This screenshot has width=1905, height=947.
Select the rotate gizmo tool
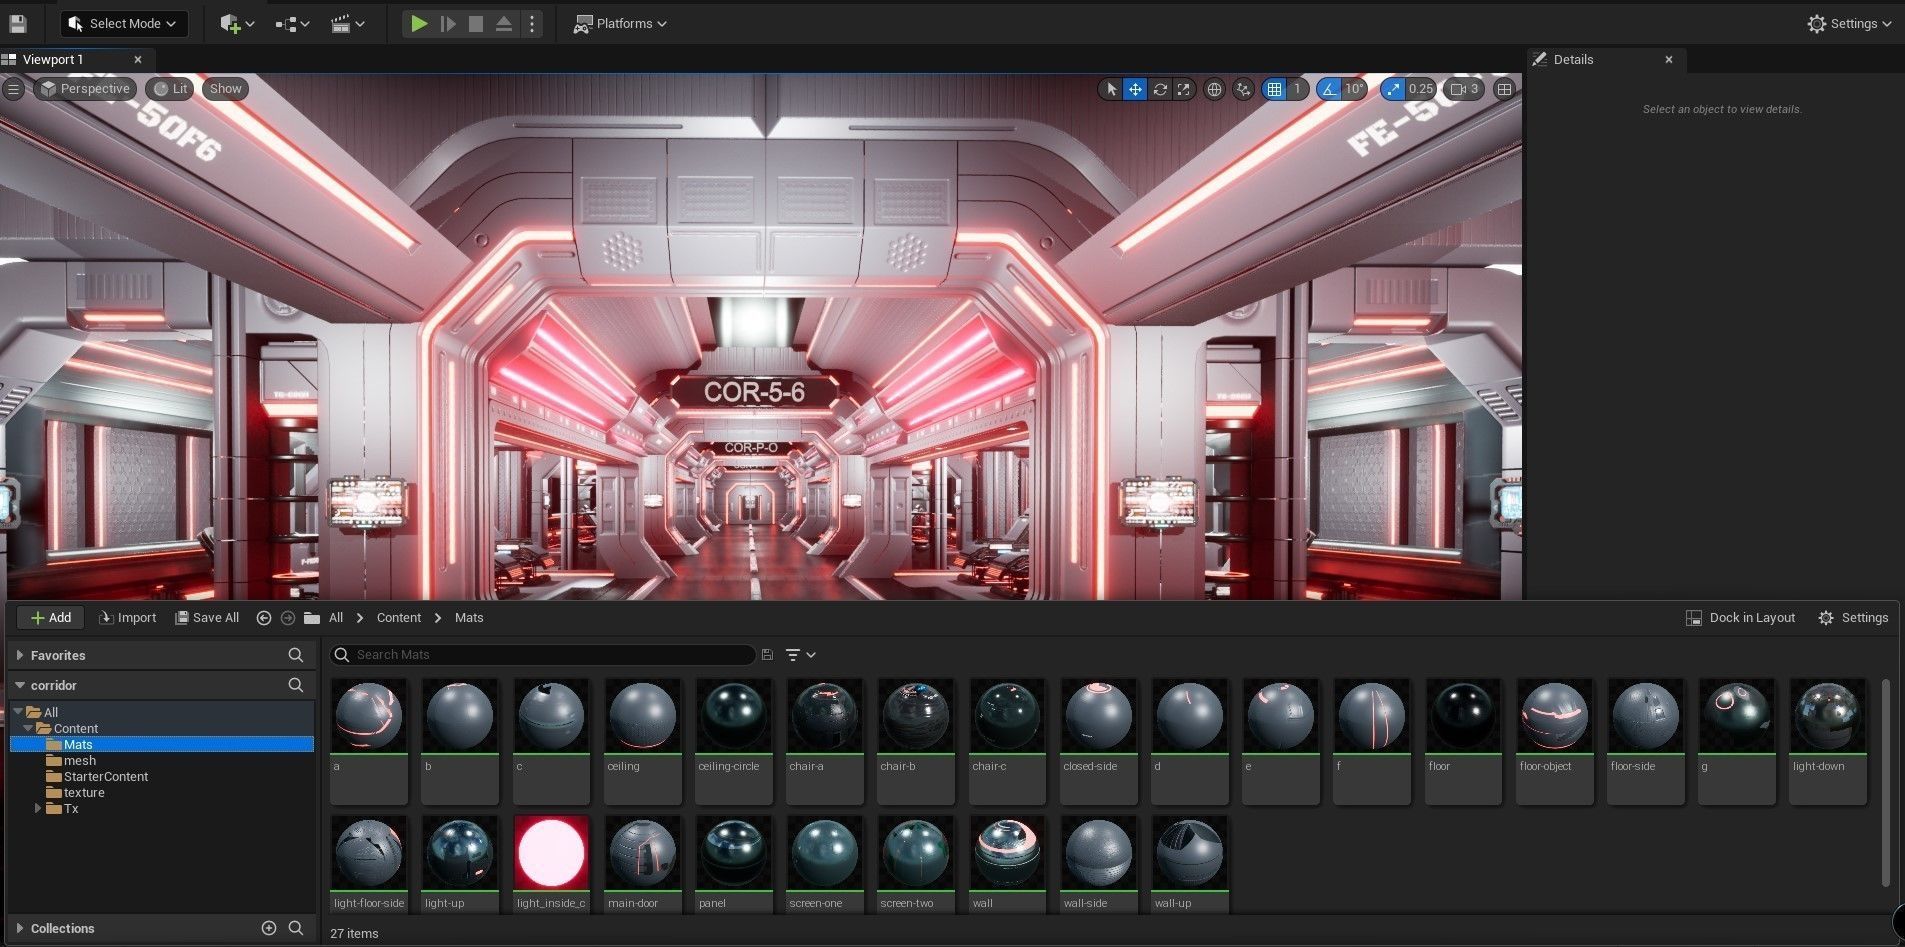(1160, 89)
